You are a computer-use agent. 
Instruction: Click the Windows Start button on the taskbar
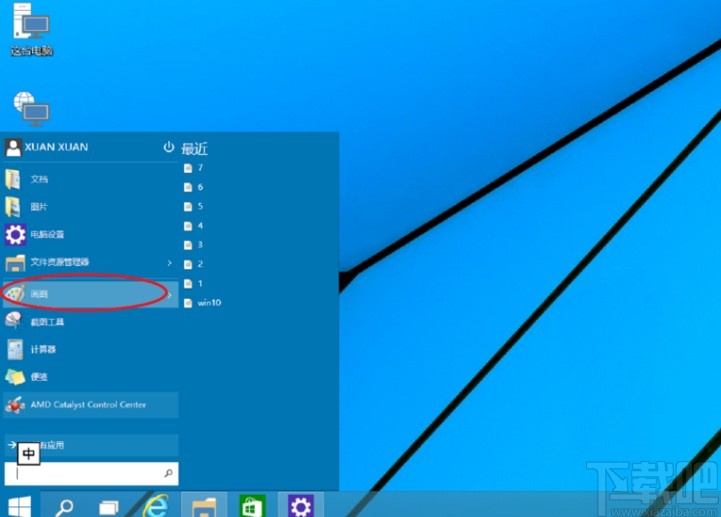click(20, 506)
